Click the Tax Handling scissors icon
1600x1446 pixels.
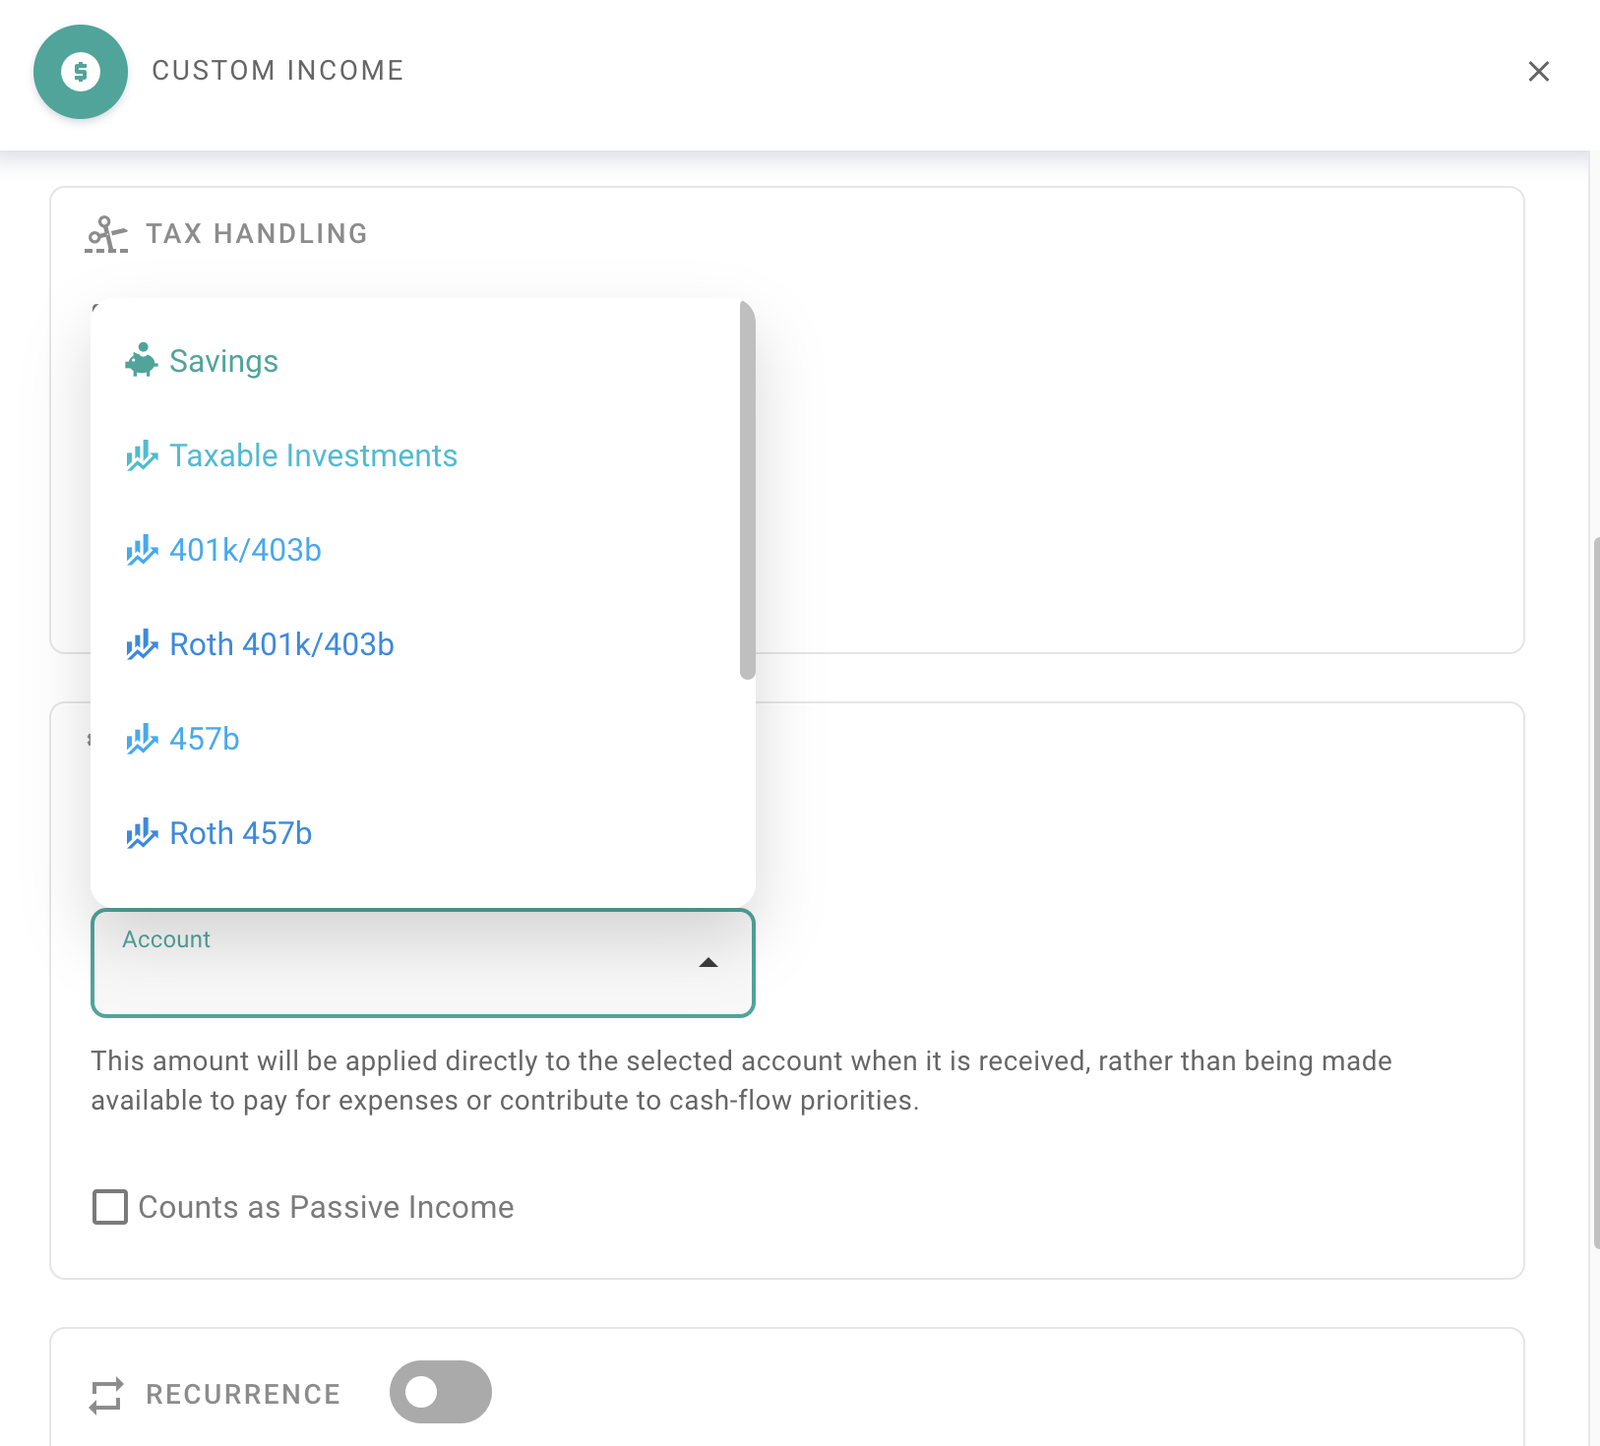tap(105, 234)
